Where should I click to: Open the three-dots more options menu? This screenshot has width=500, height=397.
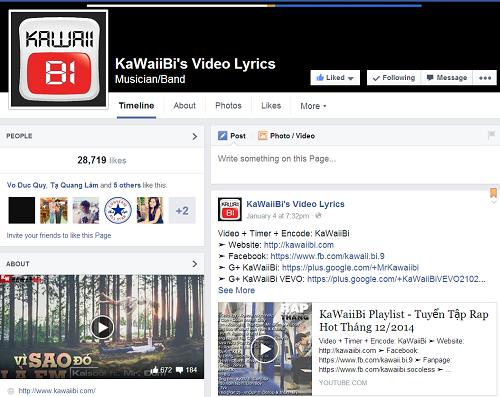pyautogui.click(x=485, y=78)
